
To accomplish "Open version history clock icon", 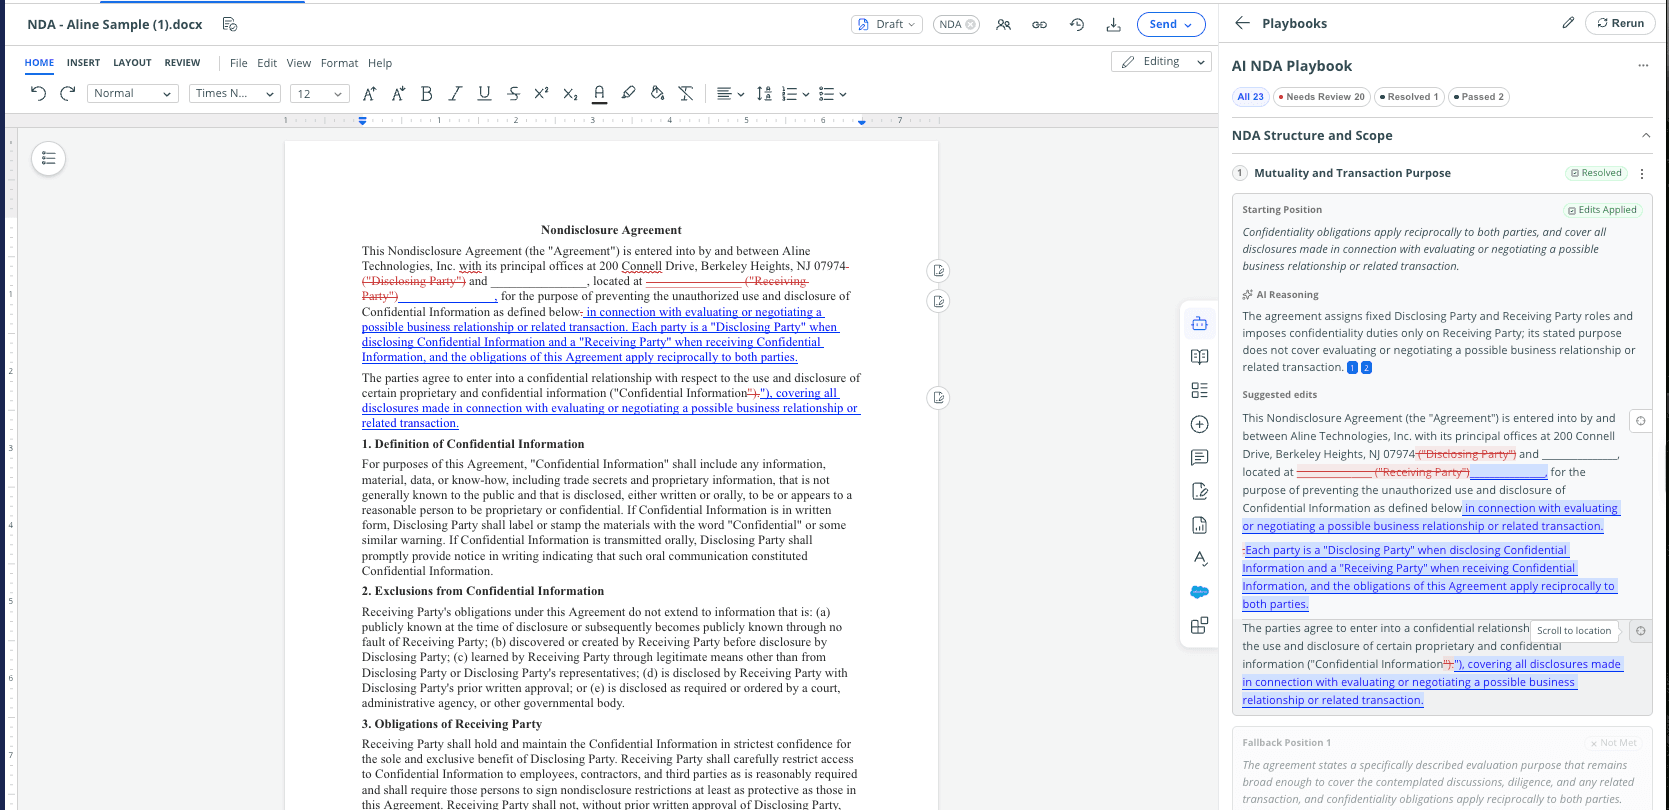I will [x=1077, y=24].
